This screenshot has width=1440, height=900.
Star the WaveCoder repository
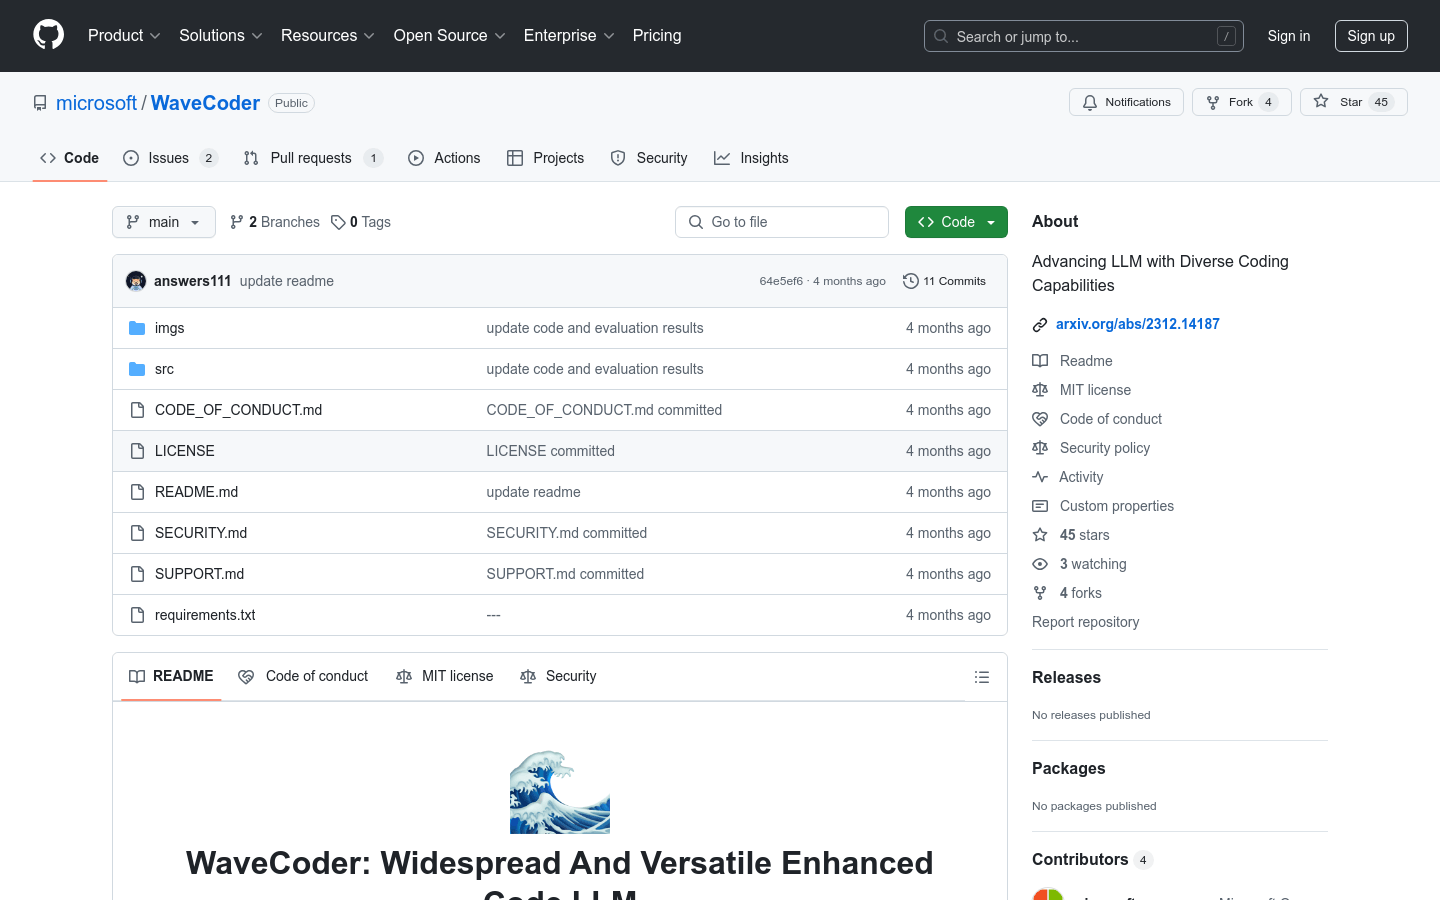pyautogui.click(x=1354, y=102)
